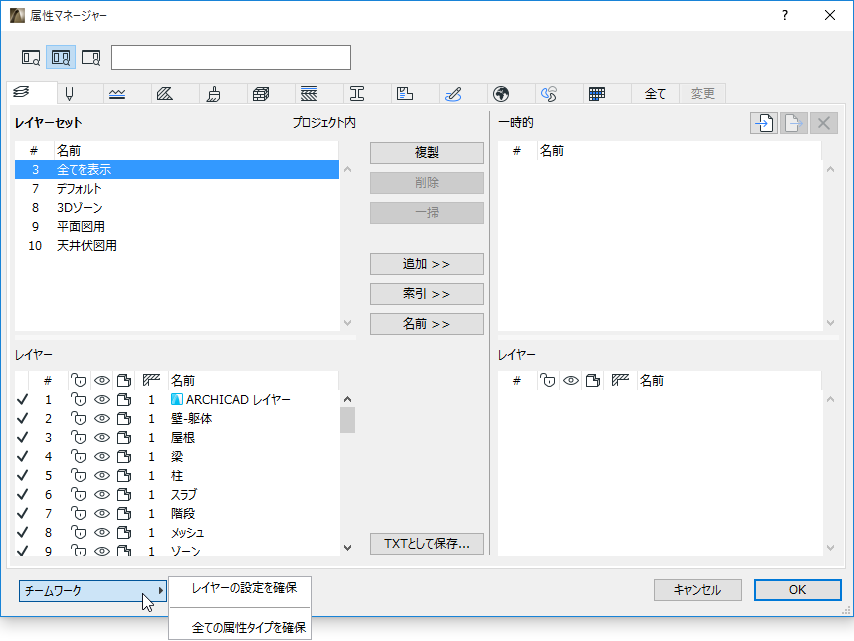The width and height of the screenshot is (854, 641).
Task: Select layer set 3Dゾーン
Action: [x=177, y=208]
